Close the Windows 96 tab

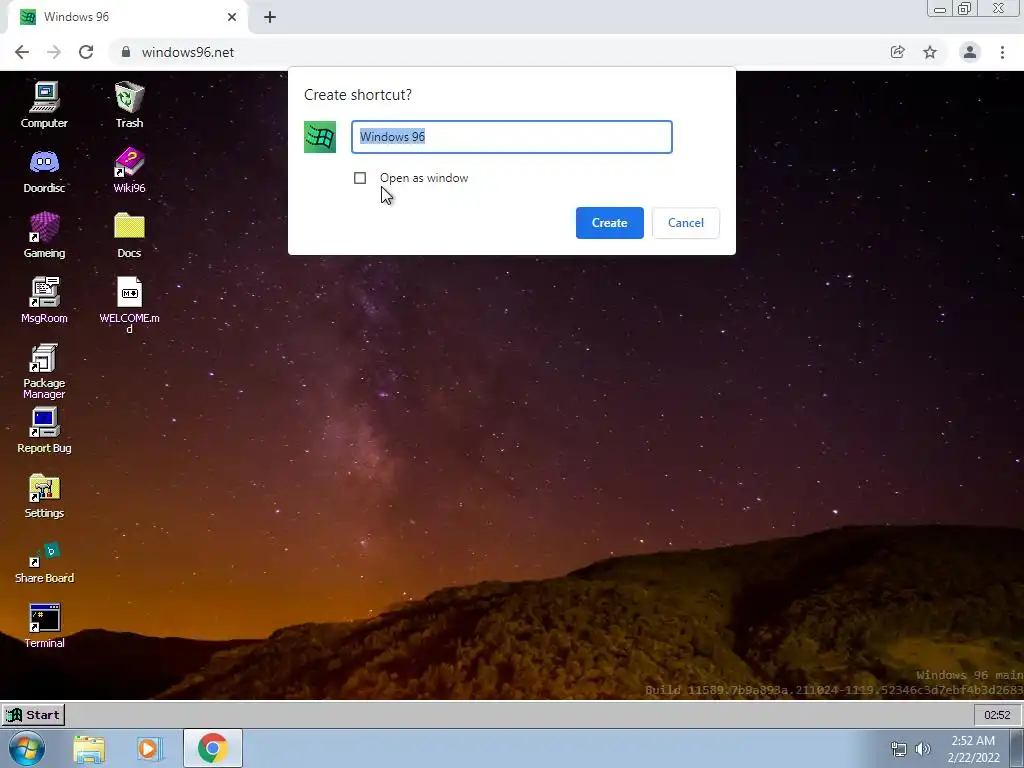coord(232,17)
